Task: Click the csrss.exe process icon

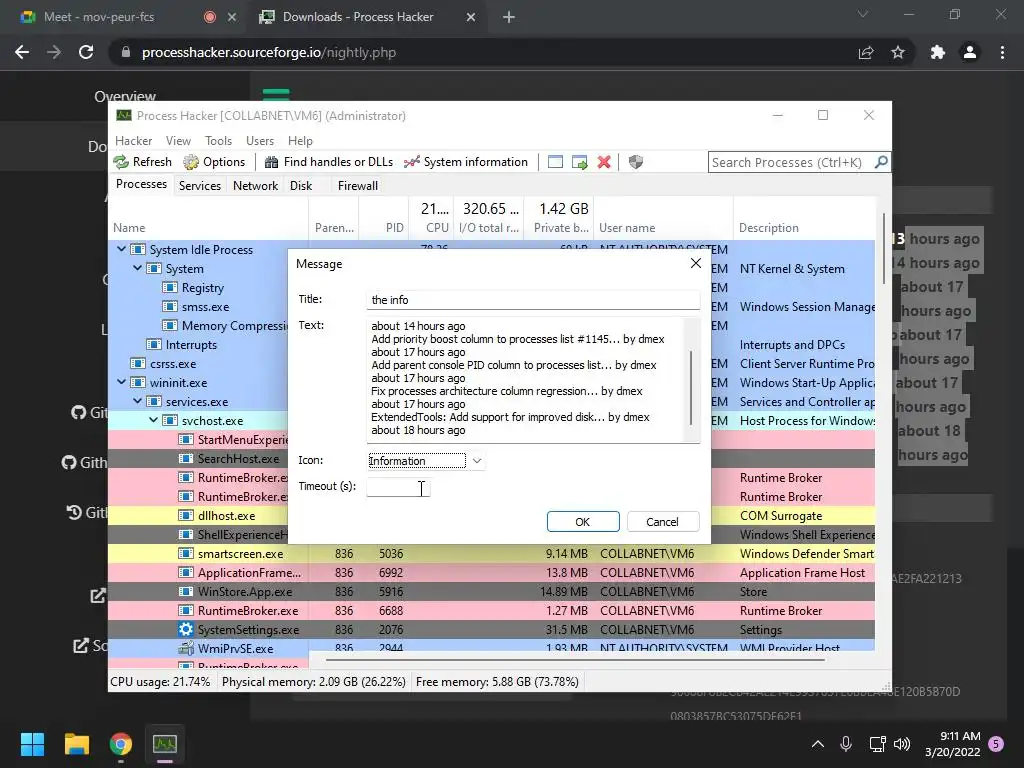Action: pyautogui.click(x=138, y=364)
